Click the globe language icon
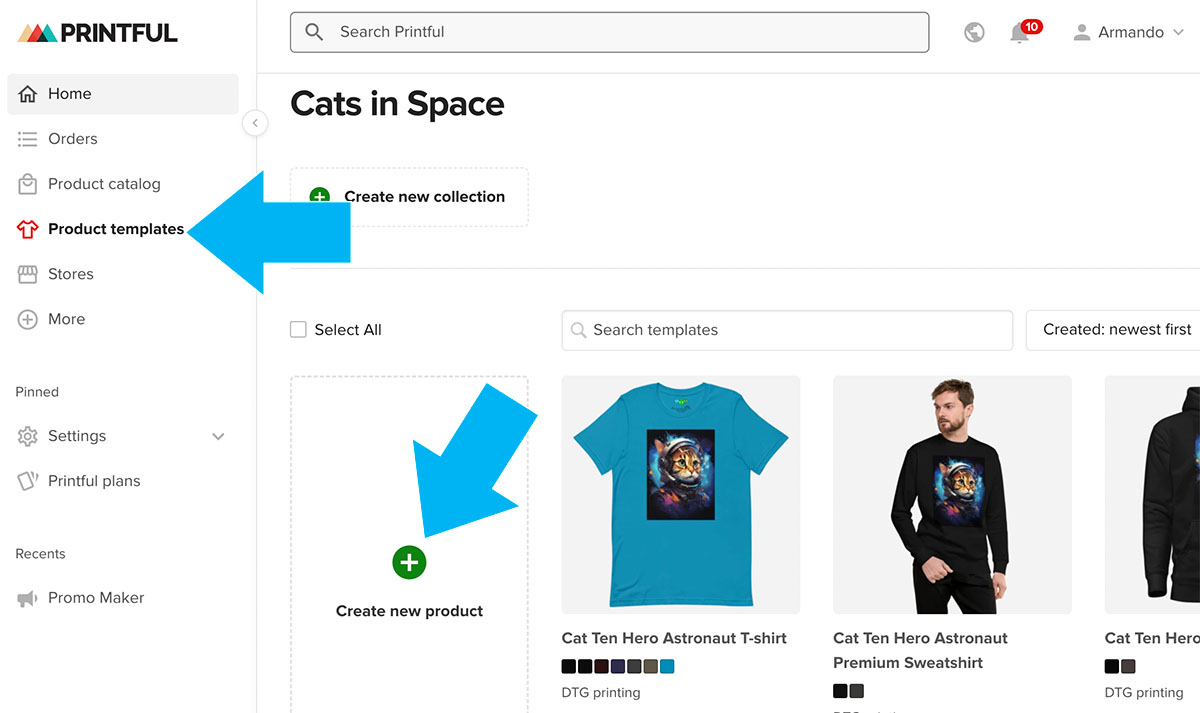This screenshot has height=713, width=1200. (x=974, y=33)
